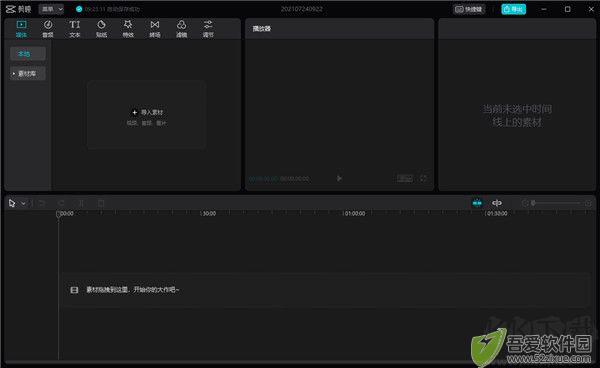
Task: Click the timeline zoom-out icon
Action: coord(525,203)
